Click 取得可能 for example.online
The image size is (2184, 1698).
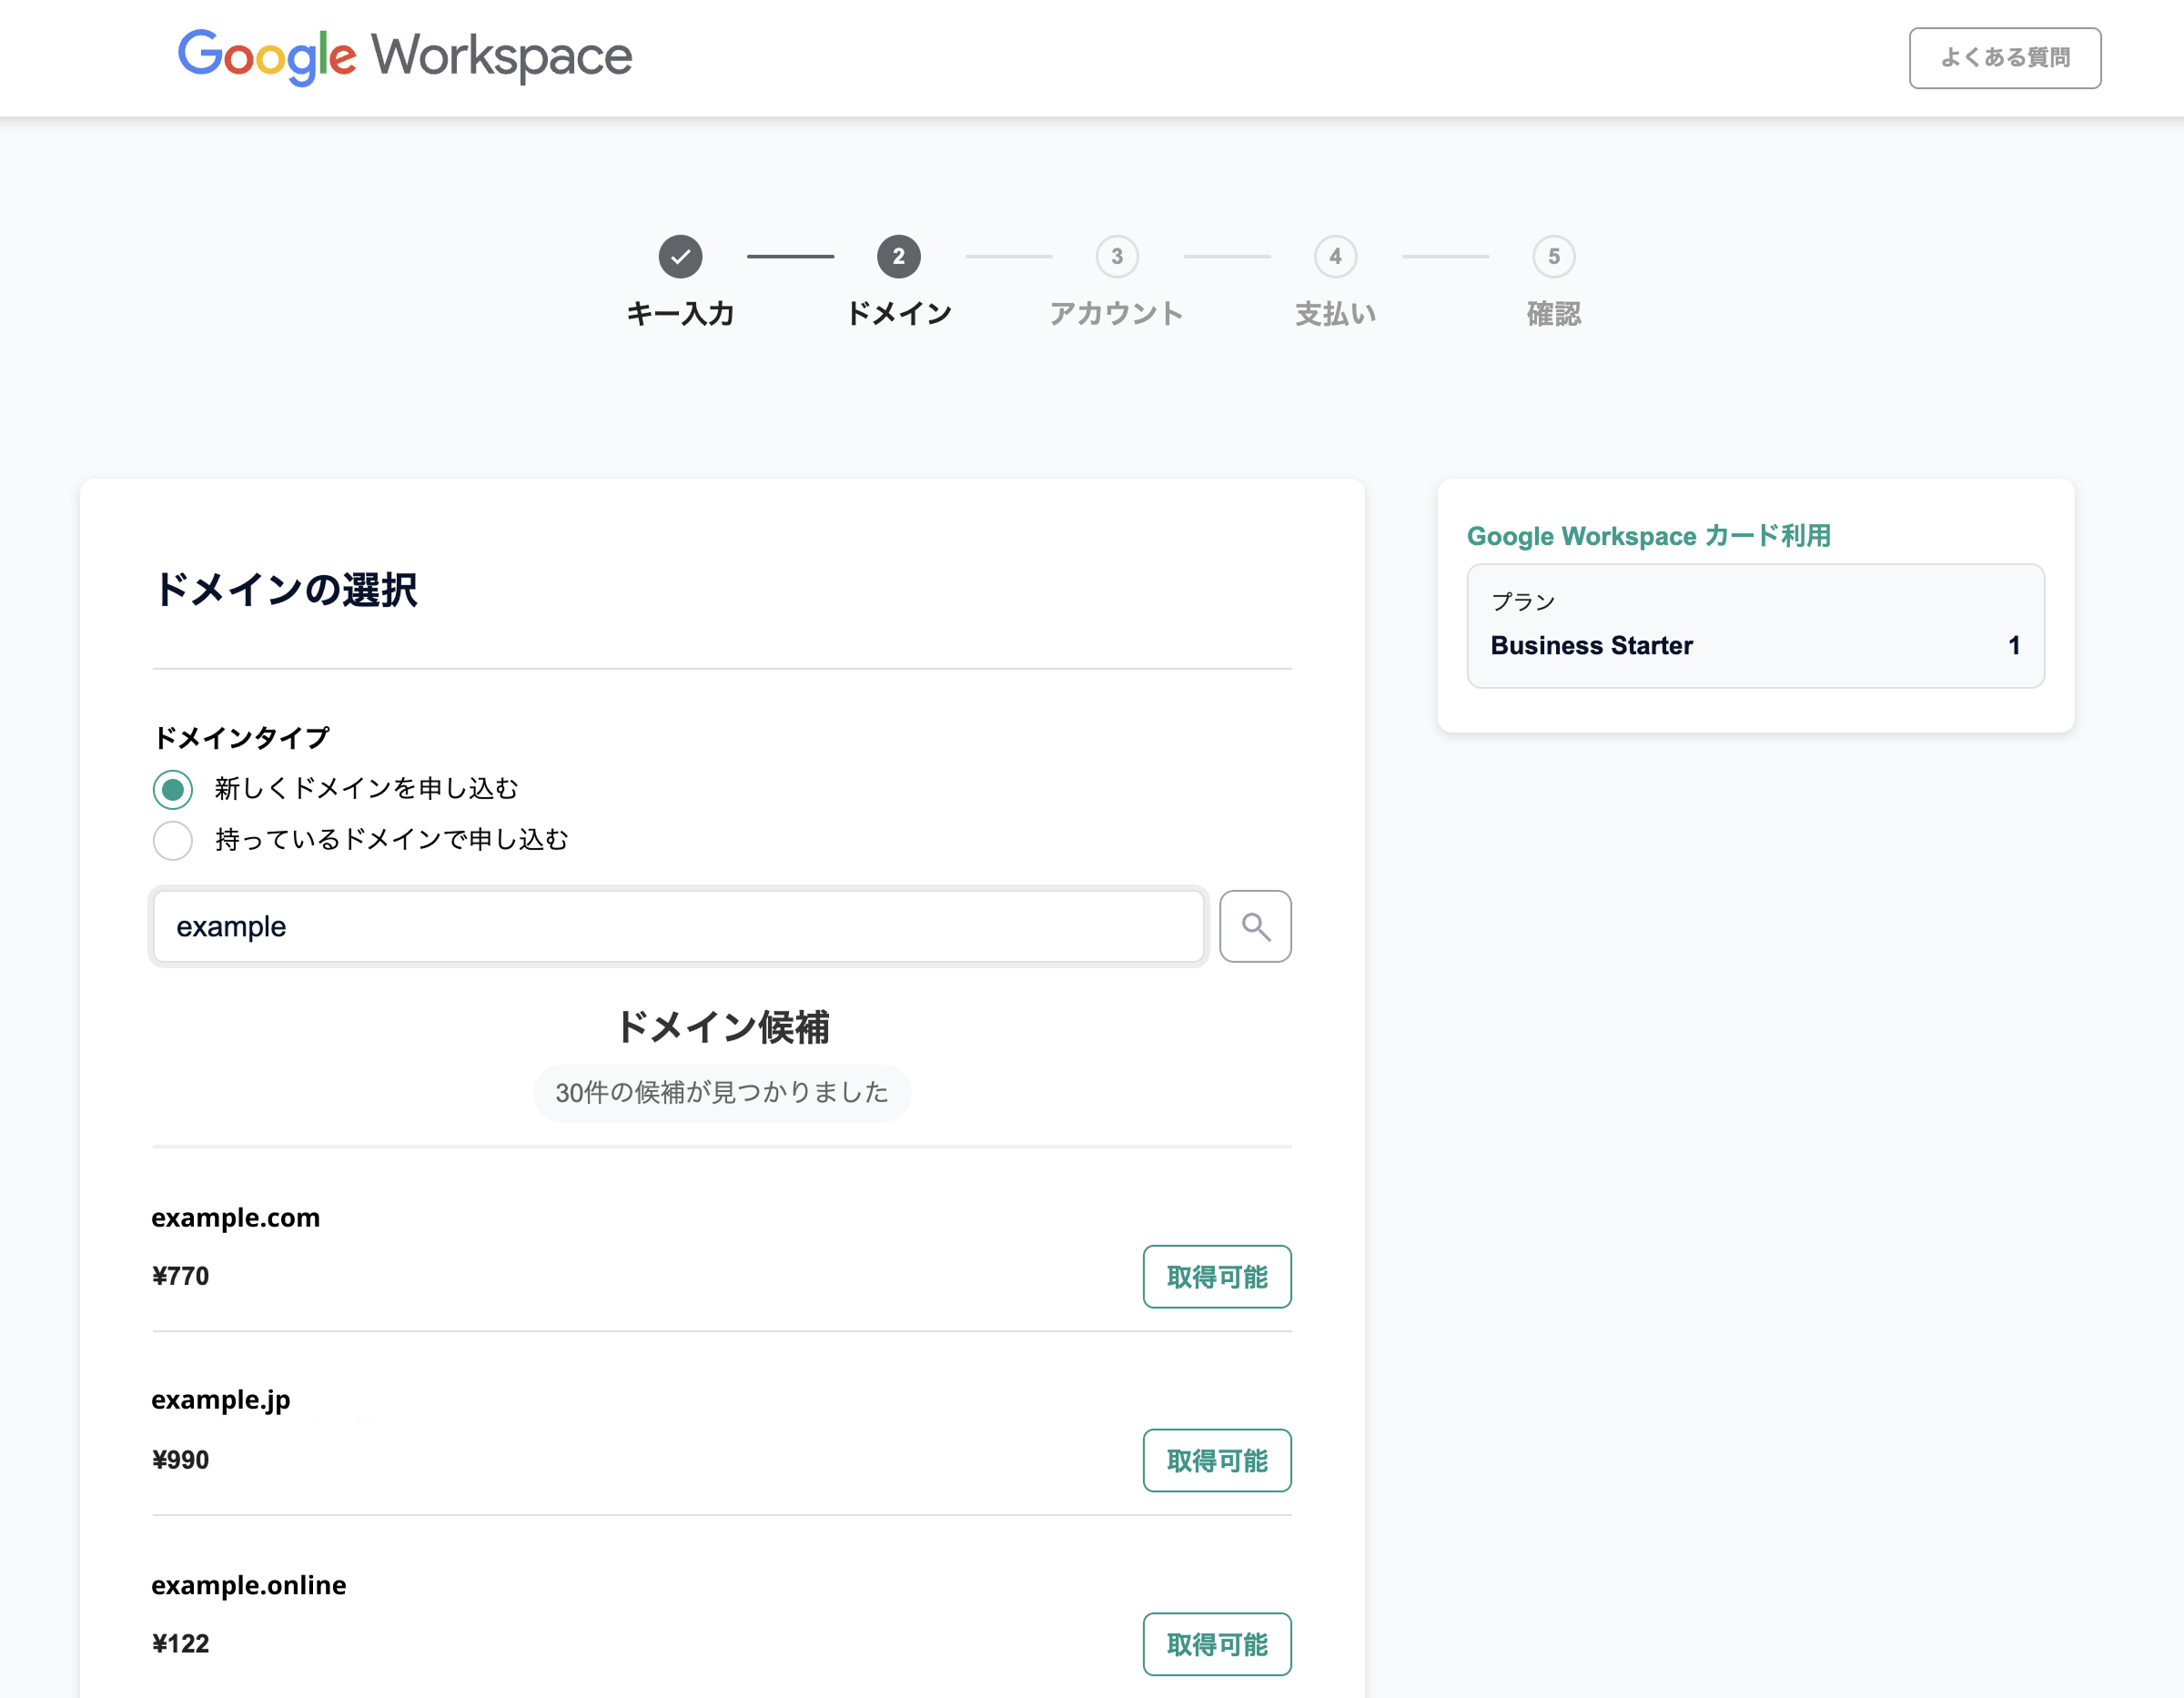[1216, 1643]
